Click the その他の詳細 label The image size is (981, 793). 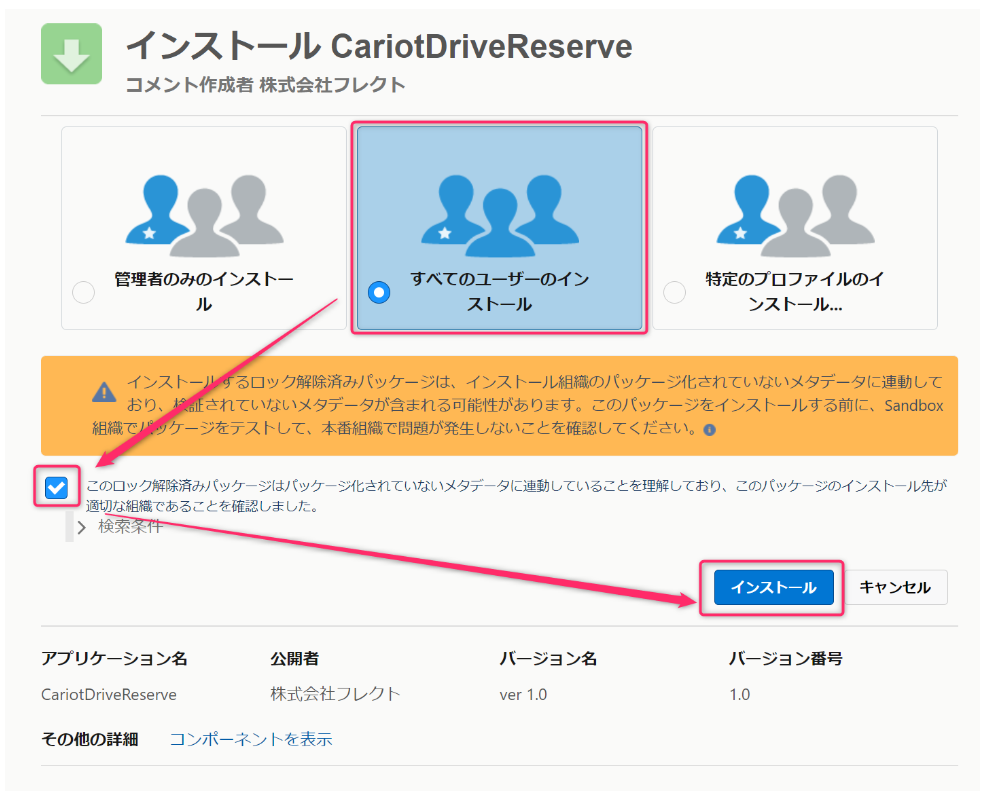coord(89,739)
